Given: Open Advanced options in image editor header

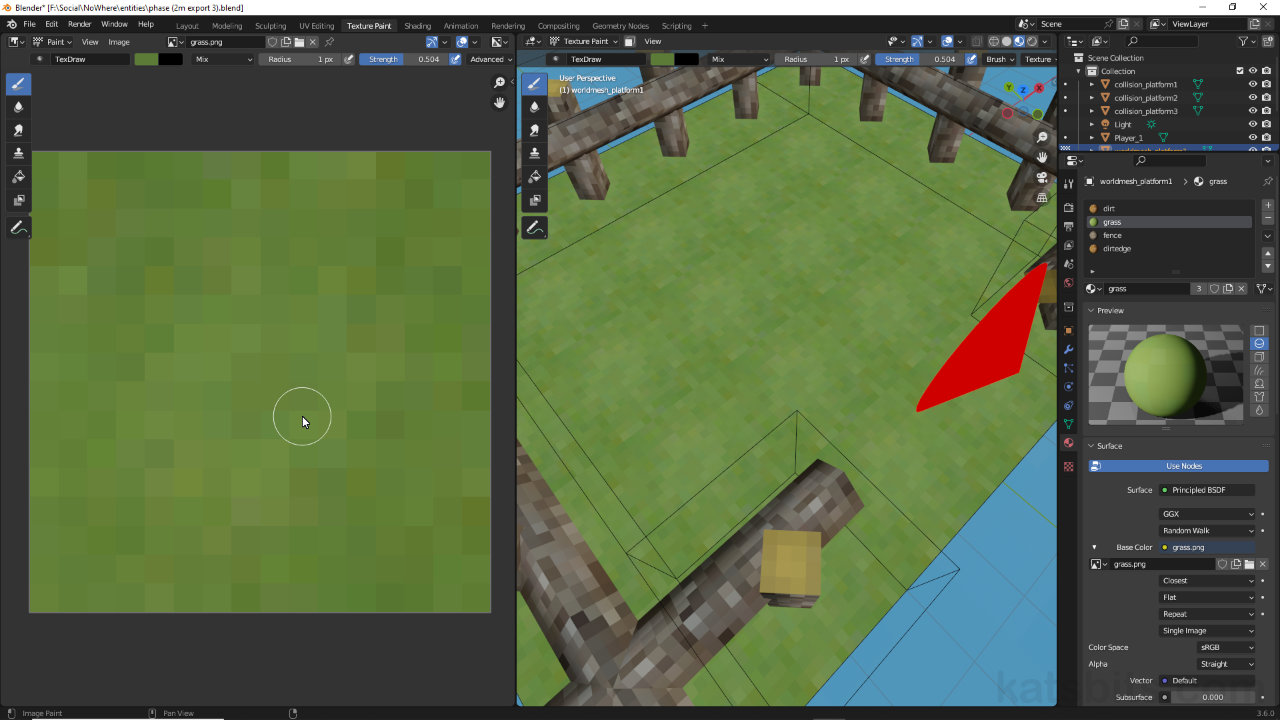Looking at the screenshot, I should [491, 59].
